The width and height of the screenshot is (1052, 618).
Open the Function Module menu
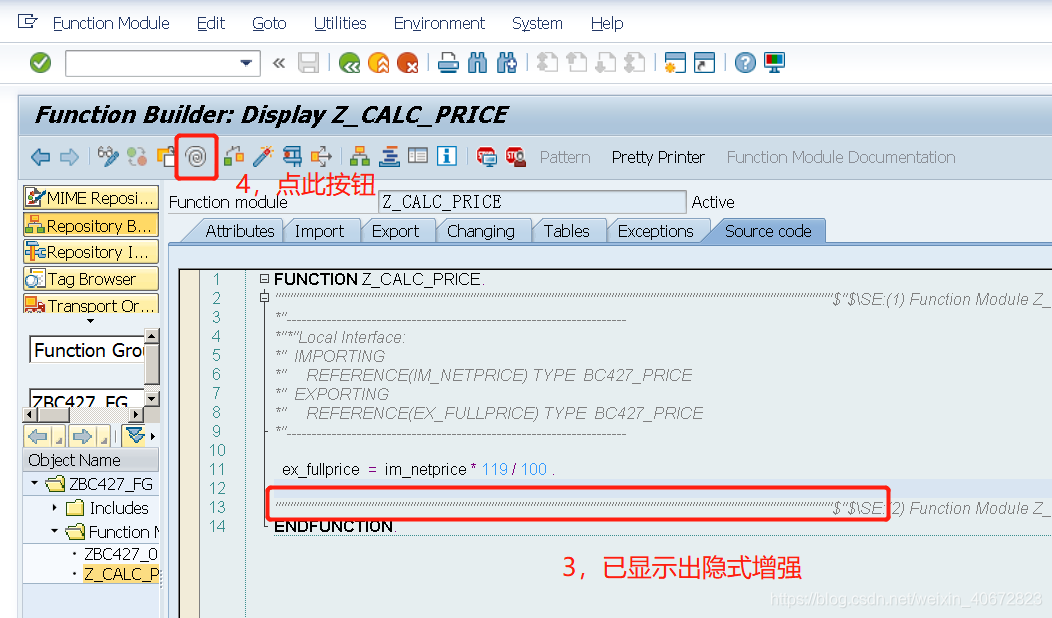click(x=111, y=23)
